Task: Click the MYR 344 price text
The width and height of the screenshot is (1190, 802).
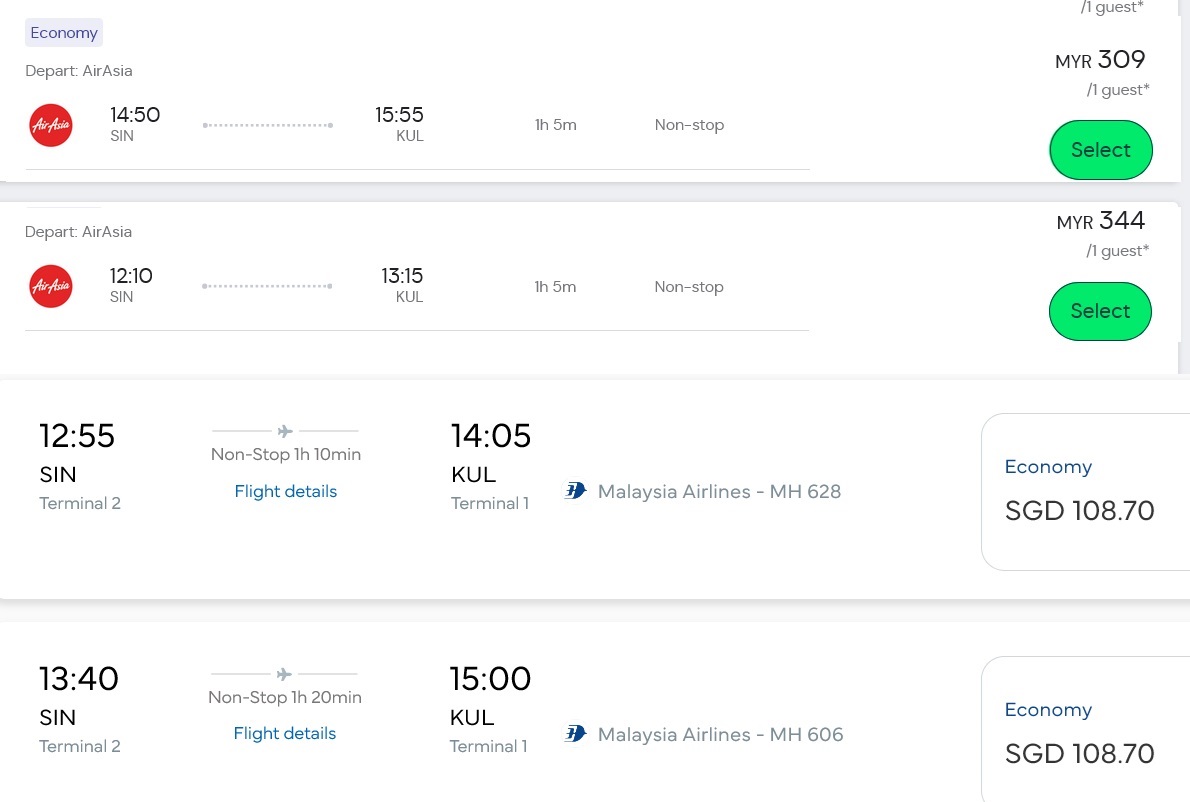Action: 1101,221
